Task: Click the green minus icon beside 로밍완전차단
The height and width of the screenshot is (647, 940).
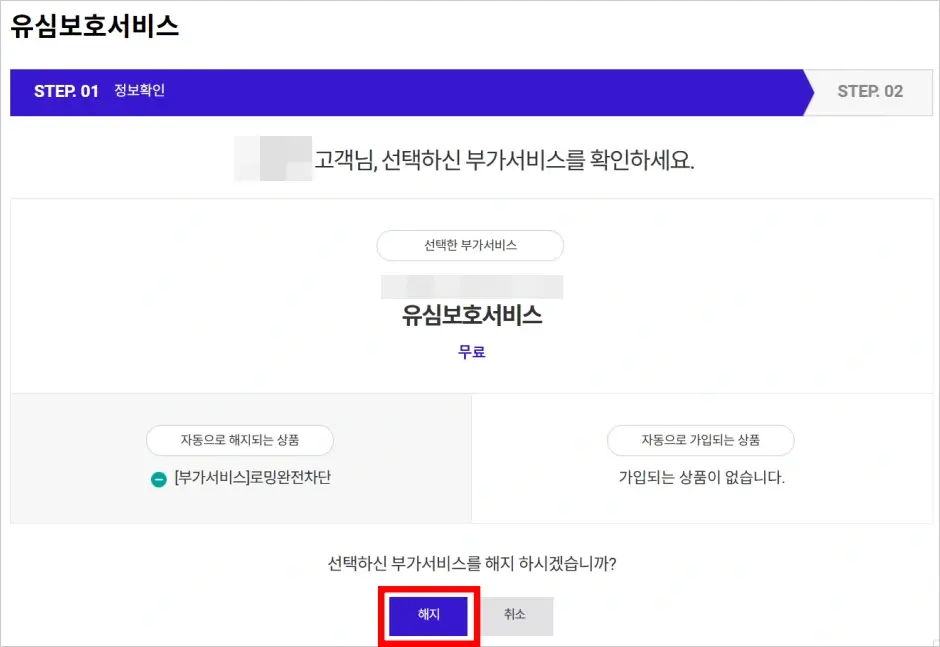Action: [158, 479]
